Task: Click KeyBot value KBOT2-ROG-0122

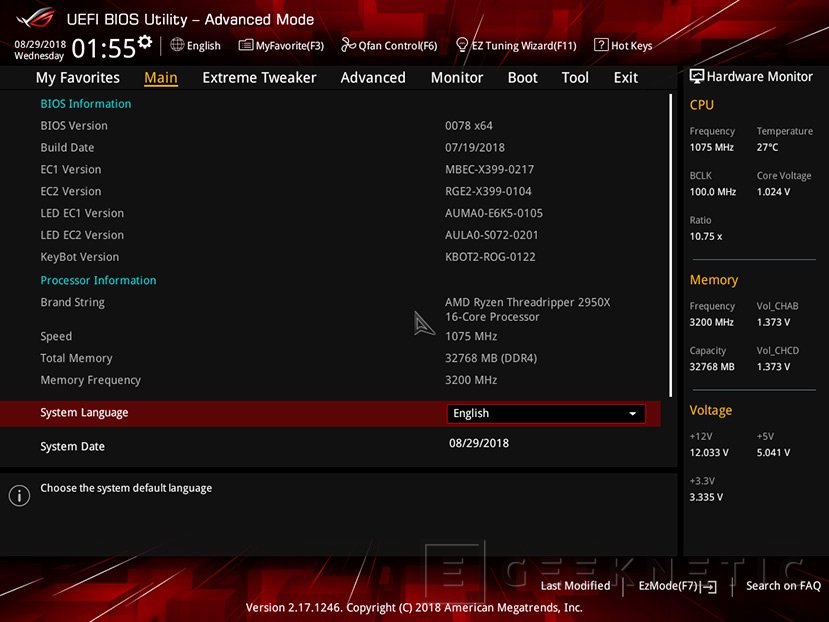Action: click(490, 257)
